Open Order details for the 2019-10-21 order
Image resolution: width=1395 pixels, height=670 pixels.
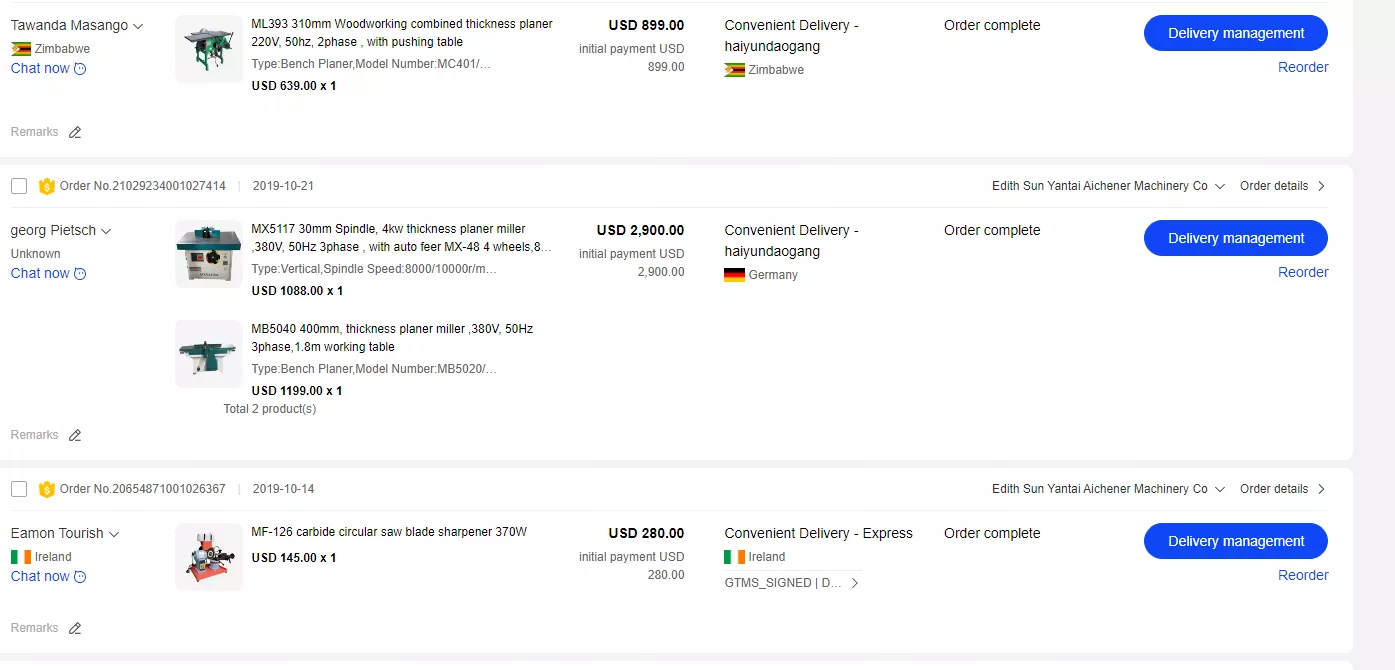(x=1282, y=186)
